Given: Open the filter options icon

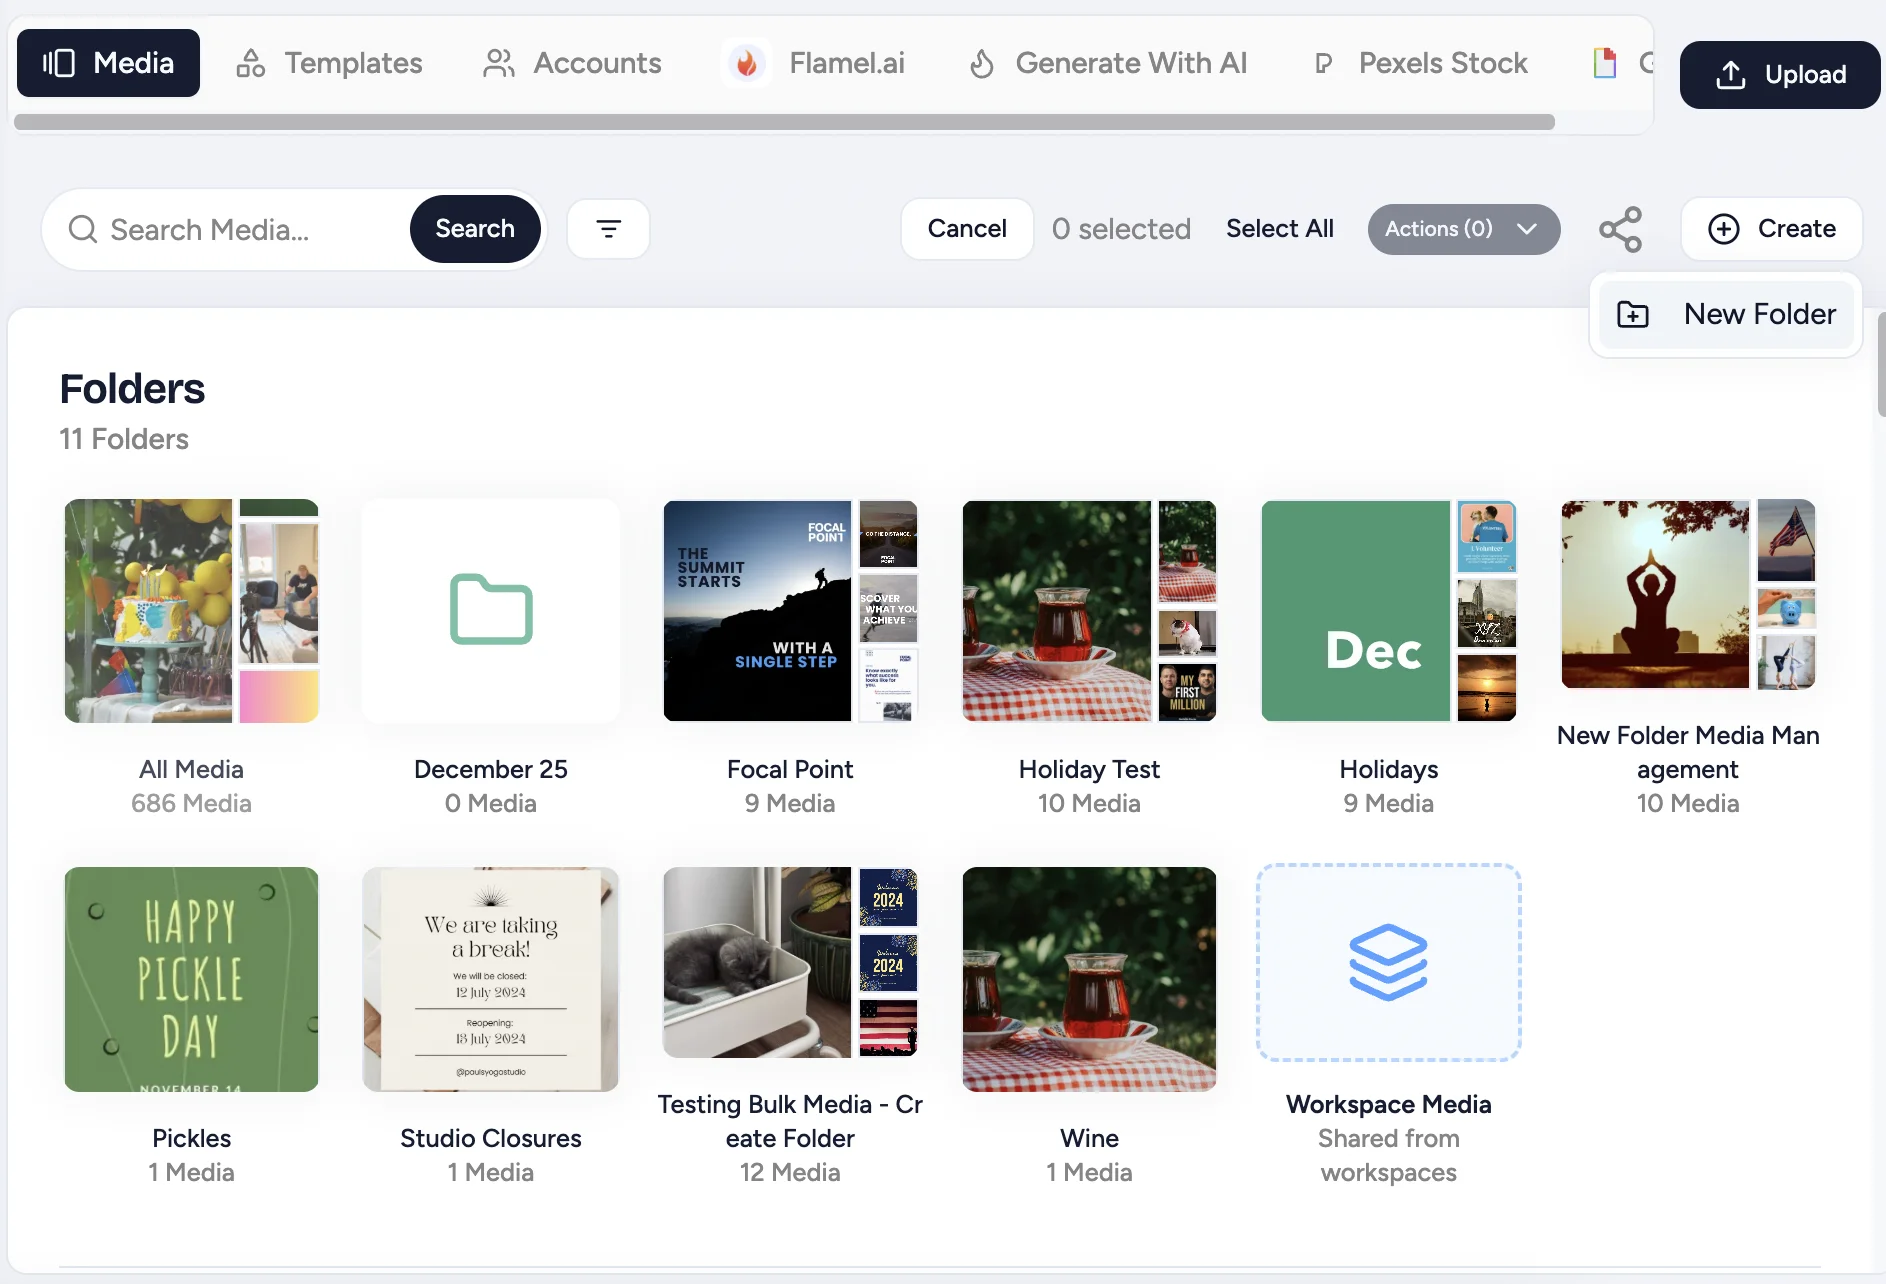Looking at the screenshot, I should click(608, 229).
